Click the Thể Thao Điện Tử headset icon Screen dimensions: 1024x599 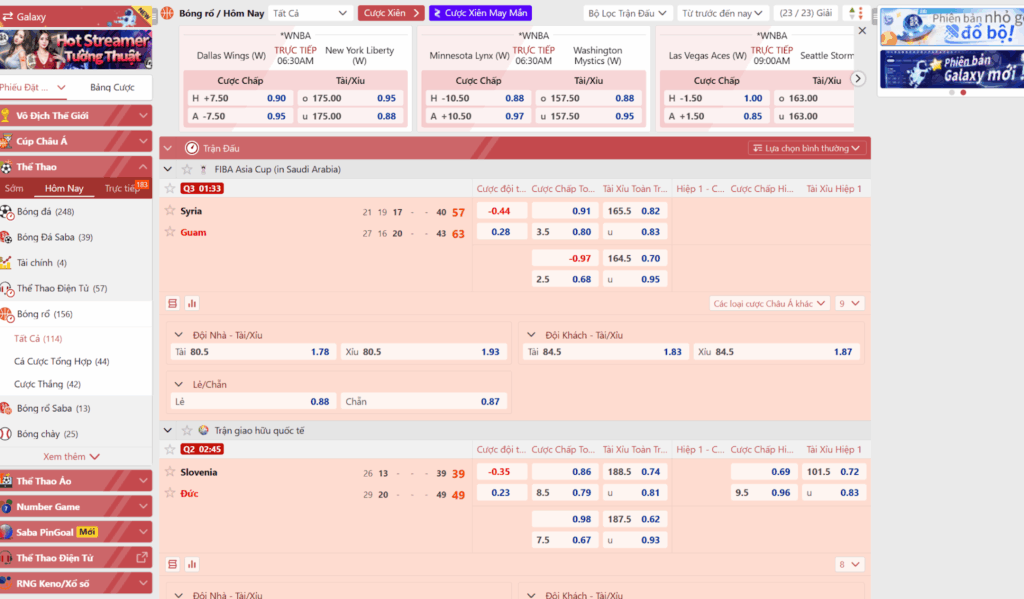7,288
